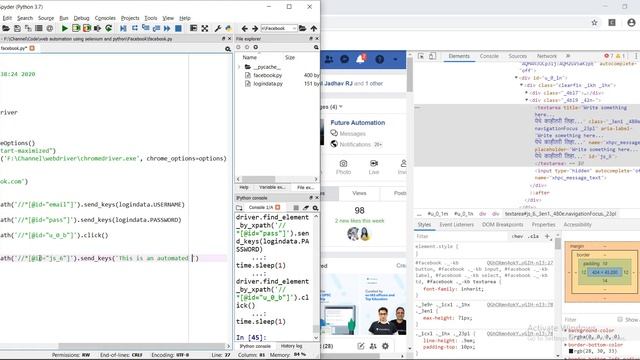The height and width of the screenshot is (360, 640).
Task: Go forward in working directory history
Action: click(255, 28)
